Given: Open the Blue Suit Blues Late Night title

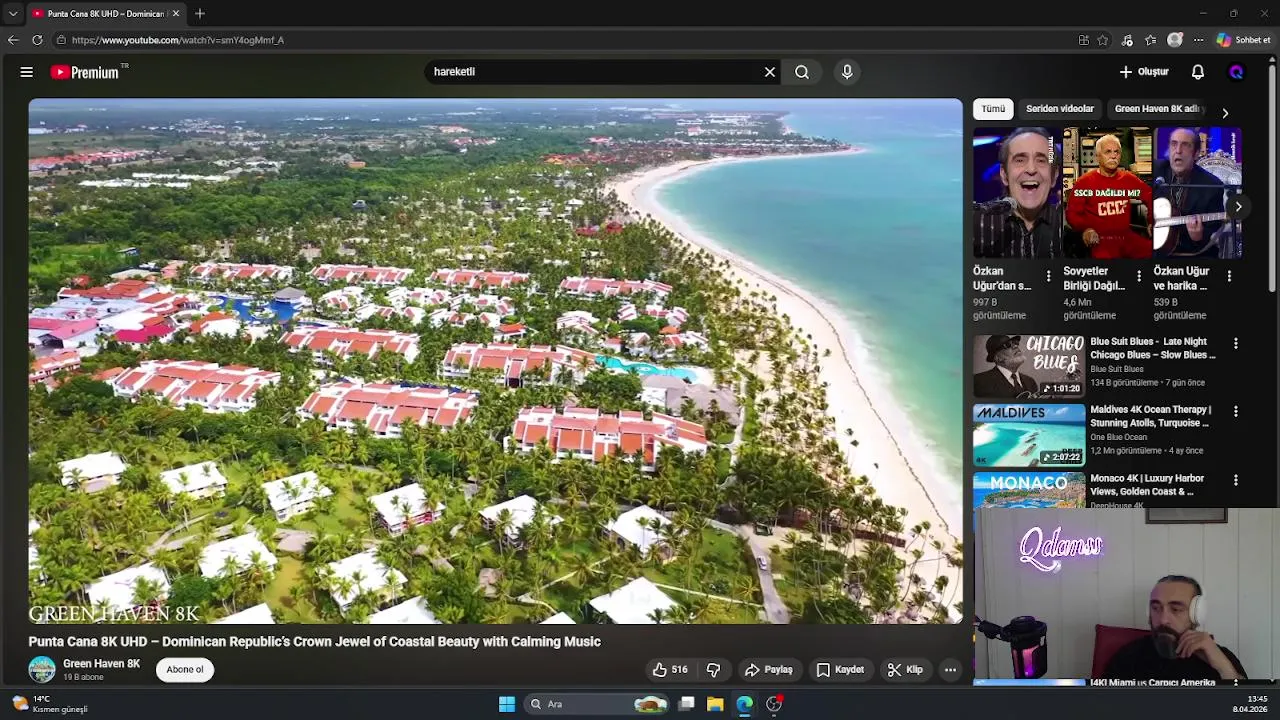Looking at the screenshot, I should pos(1153,348).
